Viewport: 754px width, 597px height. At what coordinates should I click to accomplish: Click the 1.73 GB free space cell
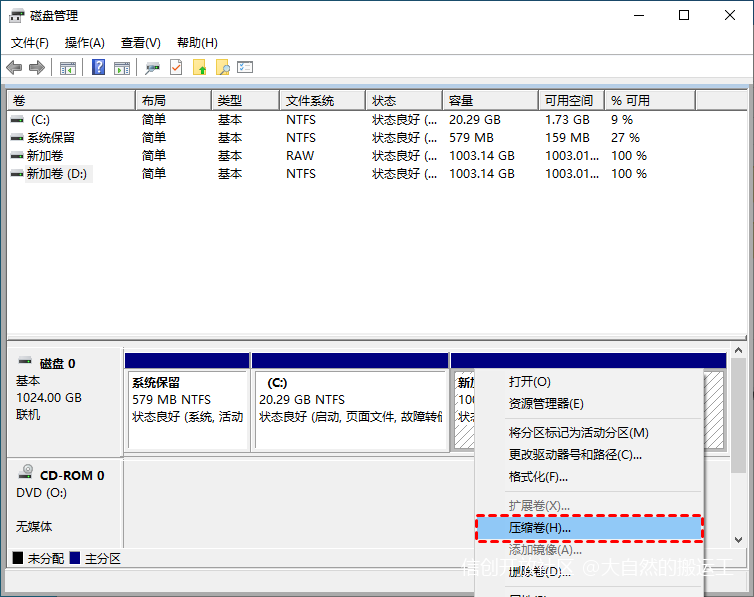[567, 120]
